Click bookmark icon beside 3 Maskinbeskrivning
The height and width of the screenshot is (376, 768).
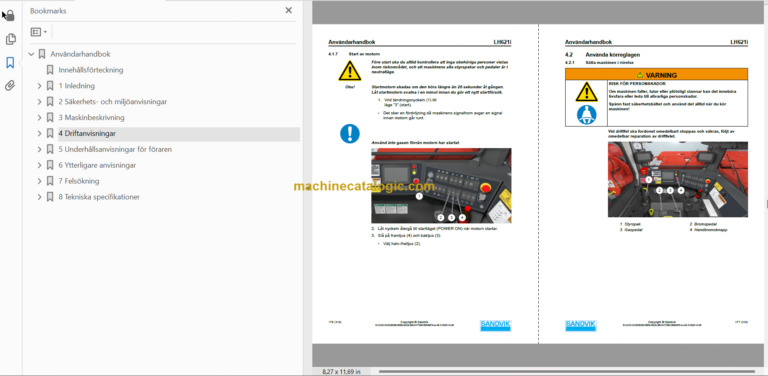(50, 118)
